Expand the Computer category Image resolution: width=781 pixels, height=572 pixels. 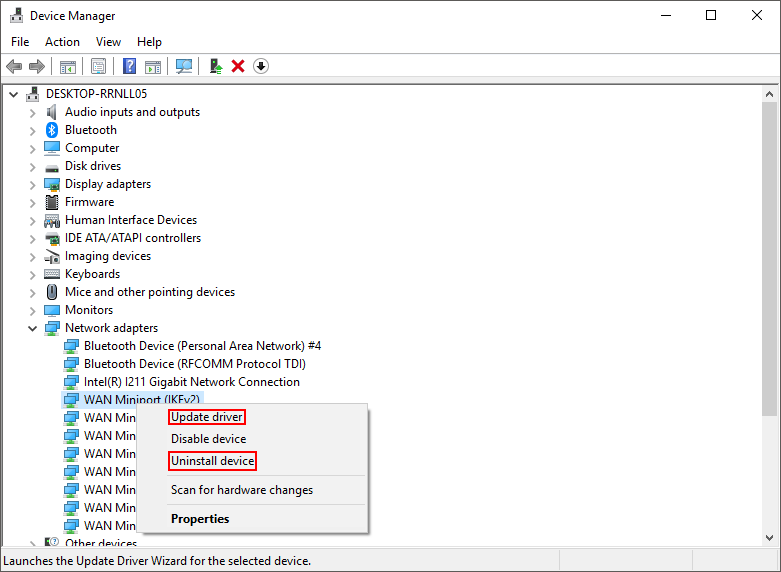[x=33, y=148]
